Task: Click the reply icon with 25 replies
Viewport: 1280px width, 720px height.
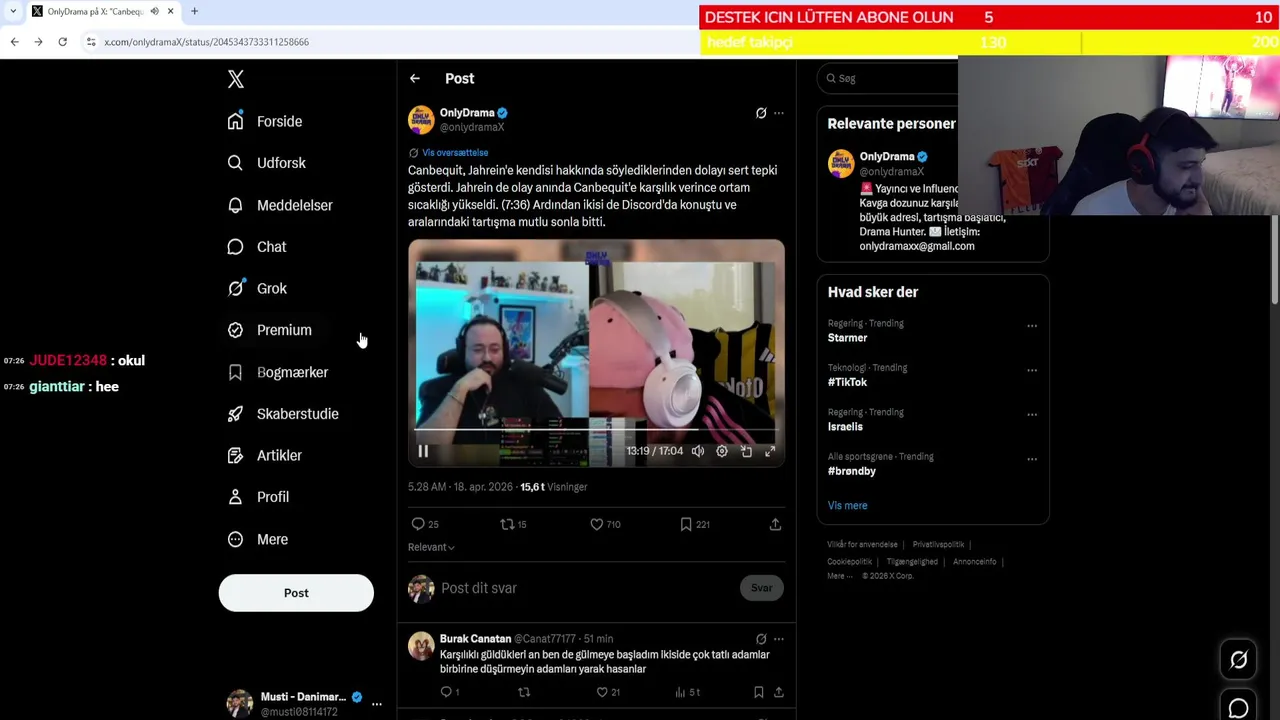Action: [418, 524]
